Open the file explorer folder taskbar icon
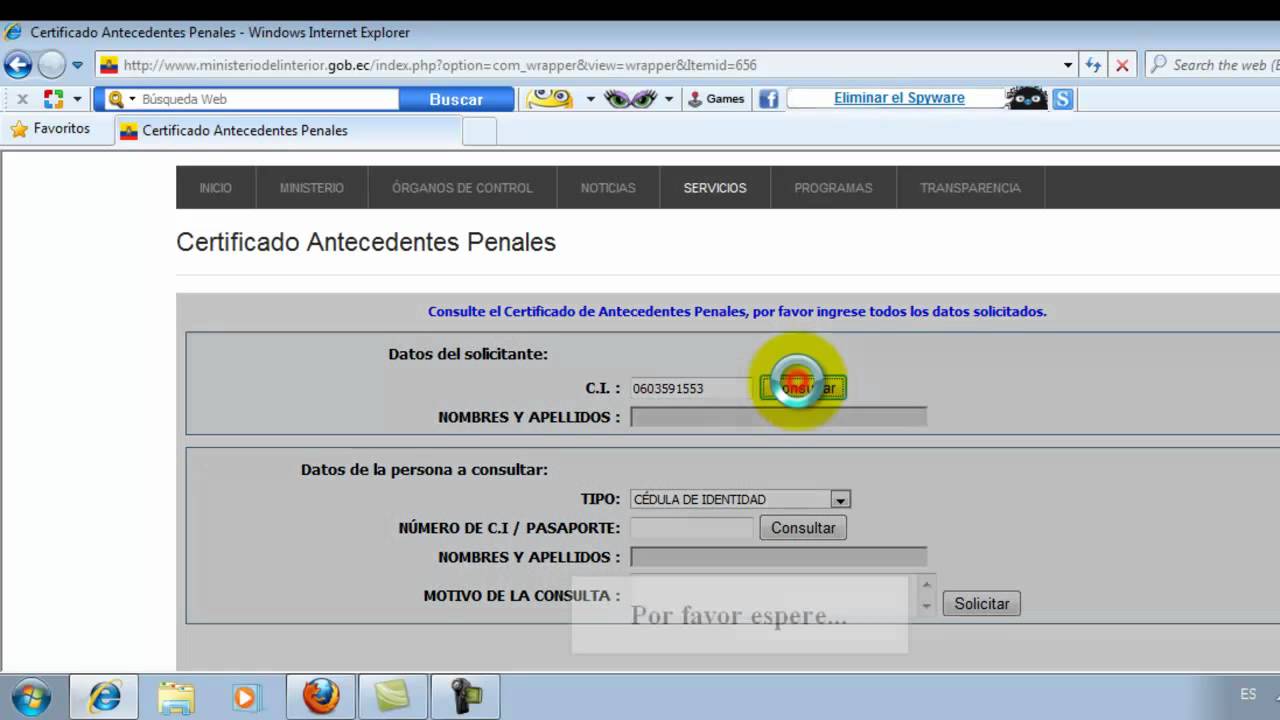The image size is (1280, 720). click(x=176, y=696)
